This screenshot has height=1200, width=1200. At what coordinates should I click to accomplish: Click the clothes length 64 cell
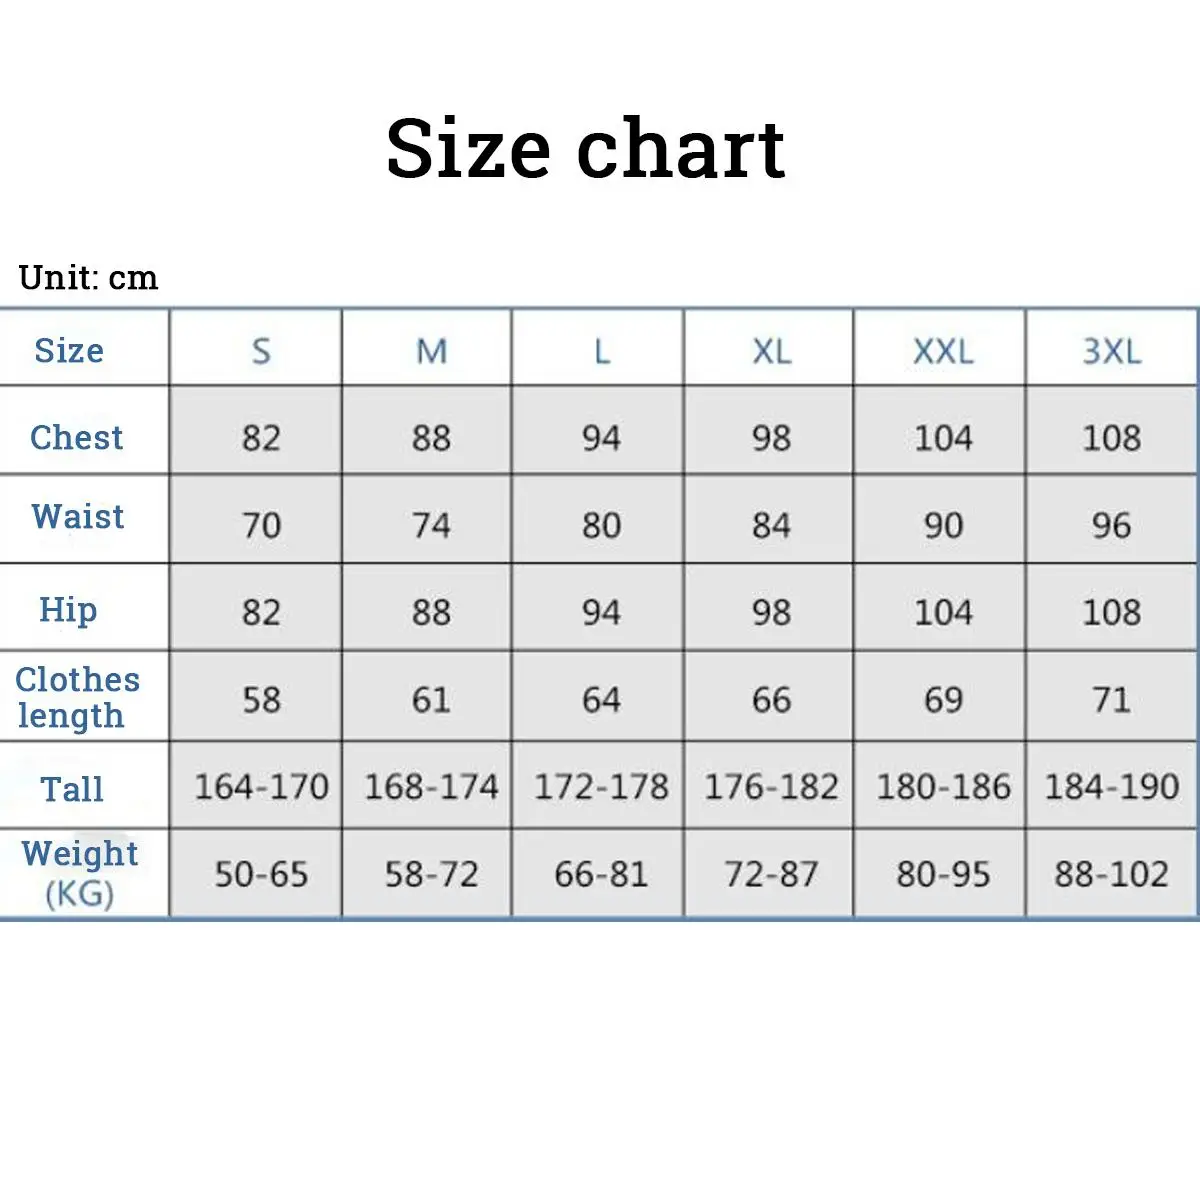(x=601, y=700)
